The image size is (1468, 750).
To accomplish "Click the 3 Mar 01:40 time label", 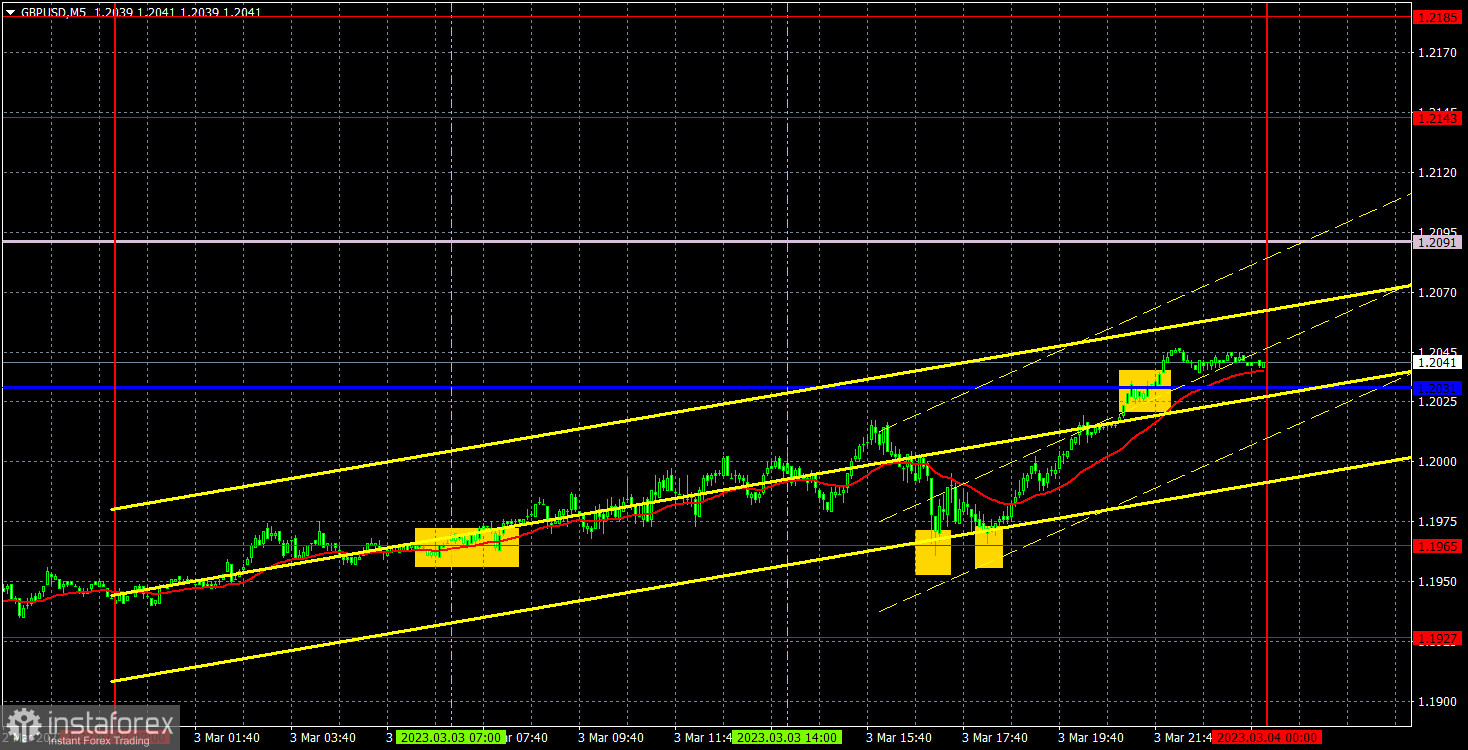I will click(227, 737).
